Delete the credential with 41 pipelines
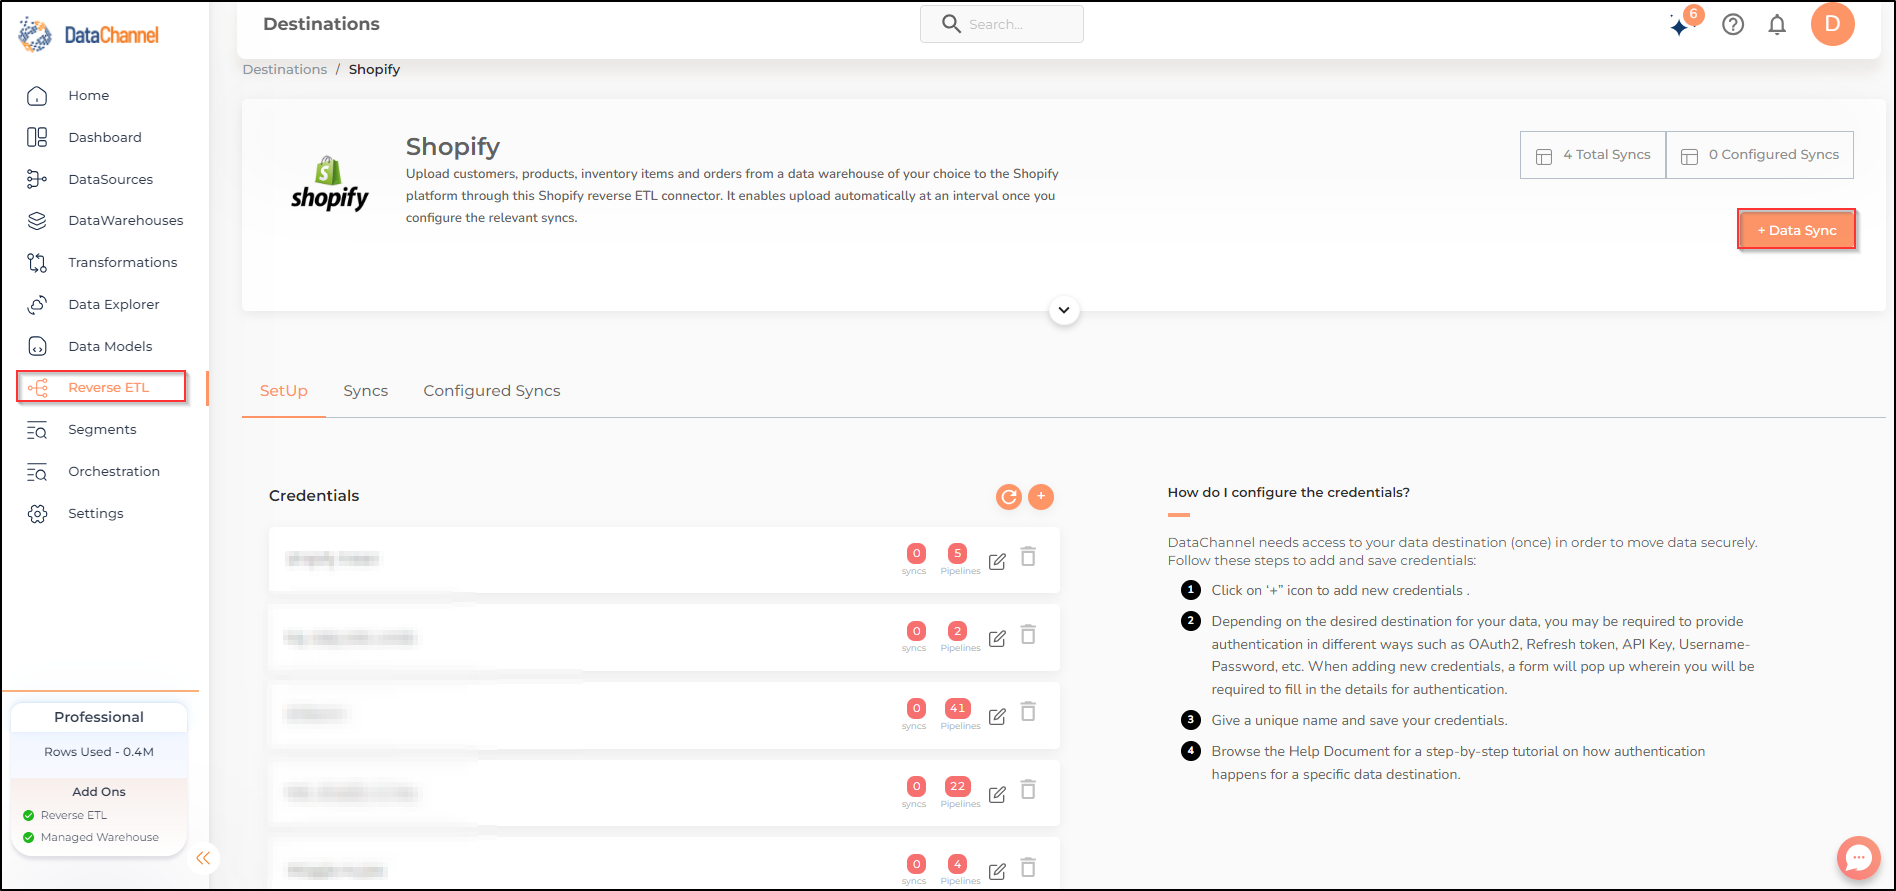 [1028, 712]
